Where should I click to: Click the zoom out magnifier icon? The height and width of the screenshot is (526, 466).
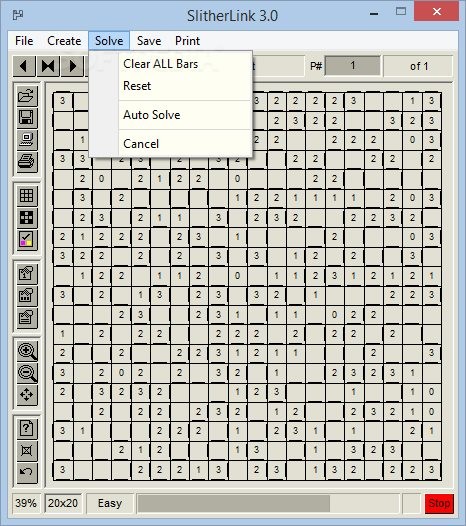(x=27, y=373)
